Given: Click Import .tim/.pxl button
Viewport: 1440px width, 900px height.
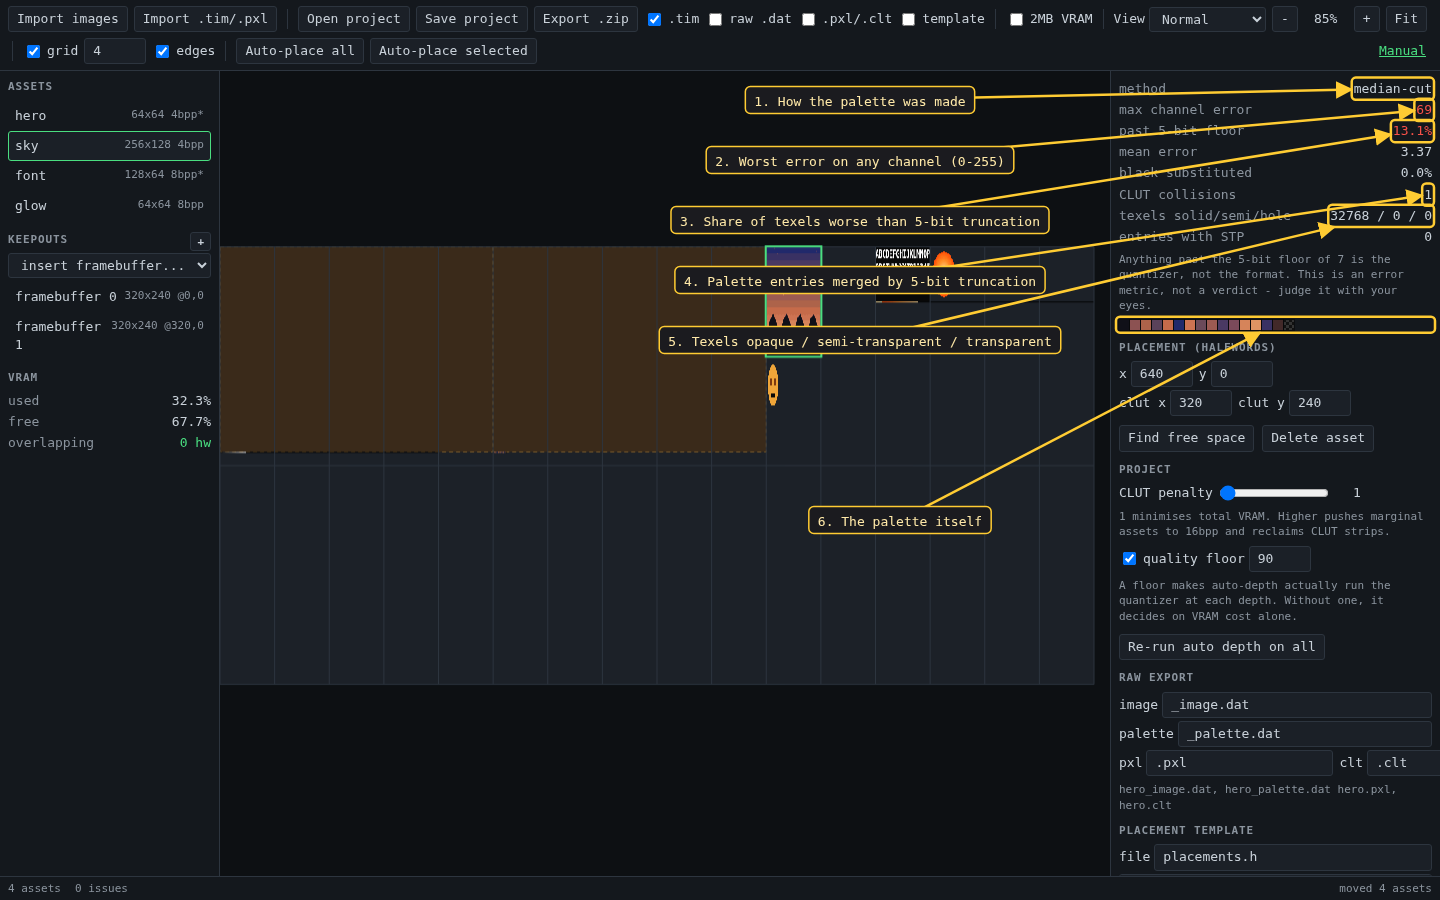Looking at the screenshot, I should pyautogui.click(x=205, y=19).
